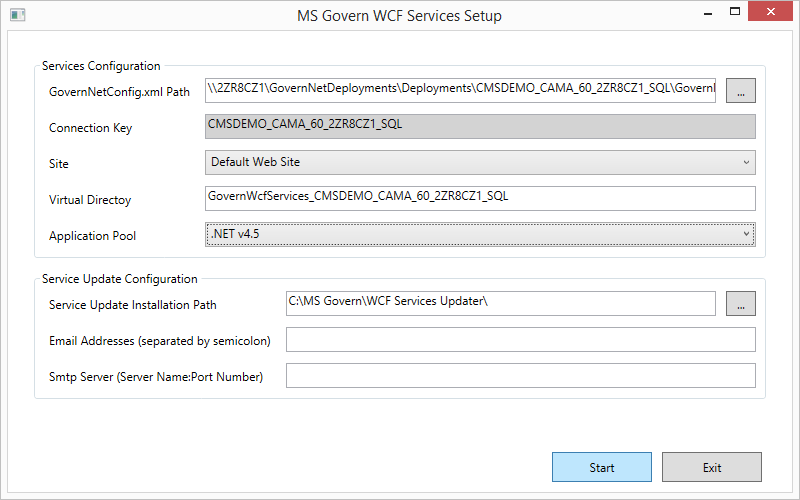Click the app icon in title bar
The width and height of the screenshot is (800, 500).
[x=17, y=15]
